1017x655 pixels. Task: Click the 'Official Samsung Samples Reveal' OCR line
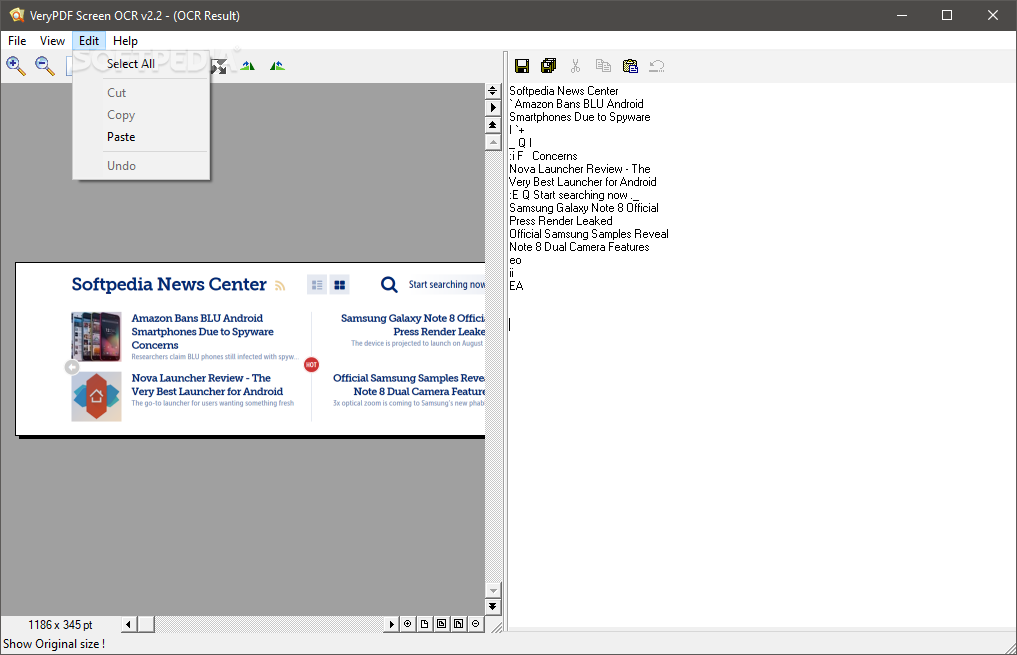click(x=589, y=233)
